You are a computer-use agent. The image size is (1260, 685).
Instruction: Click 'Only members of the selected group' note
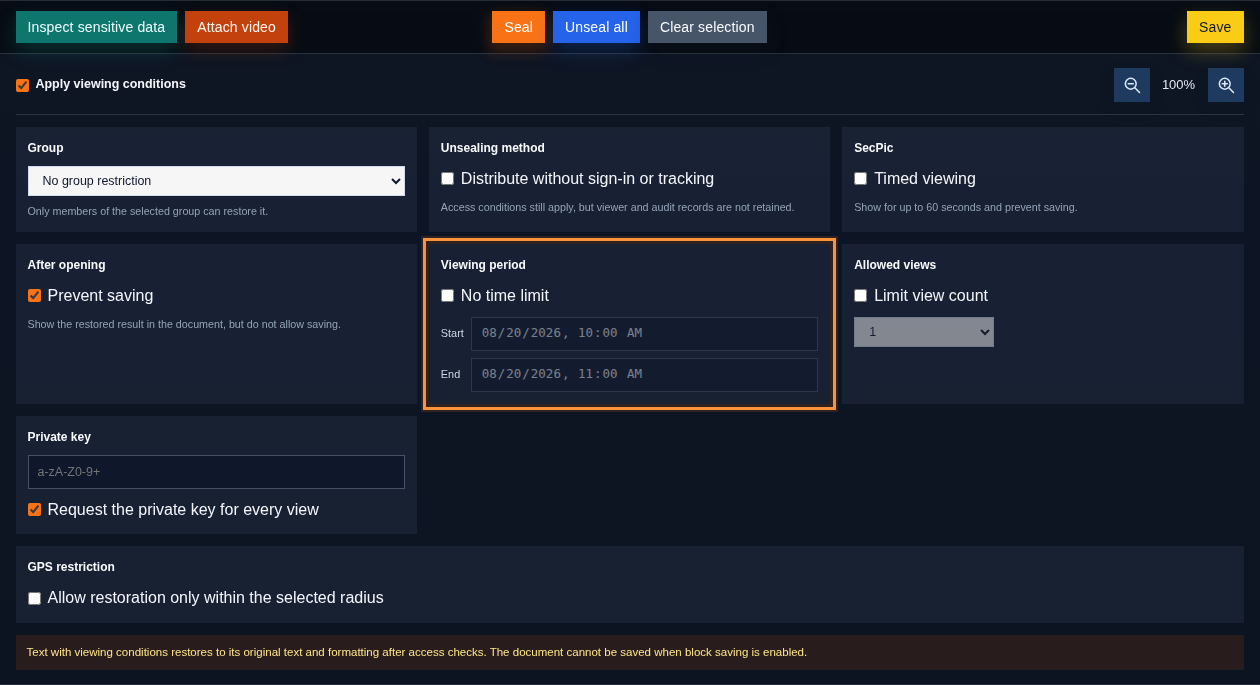click(x=148, y=211)
